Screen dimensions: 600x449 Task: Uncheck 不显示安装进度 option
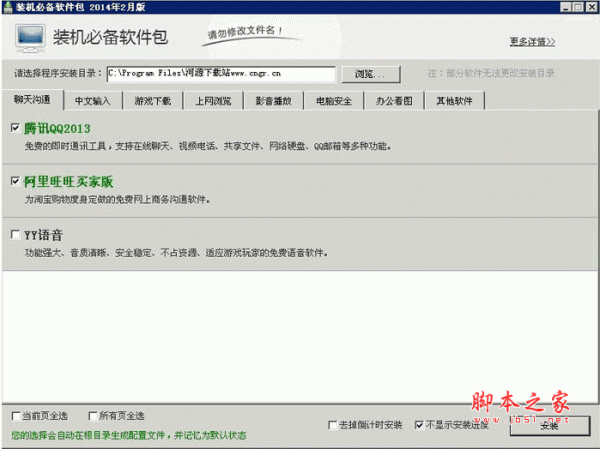(x=419, y=425)
